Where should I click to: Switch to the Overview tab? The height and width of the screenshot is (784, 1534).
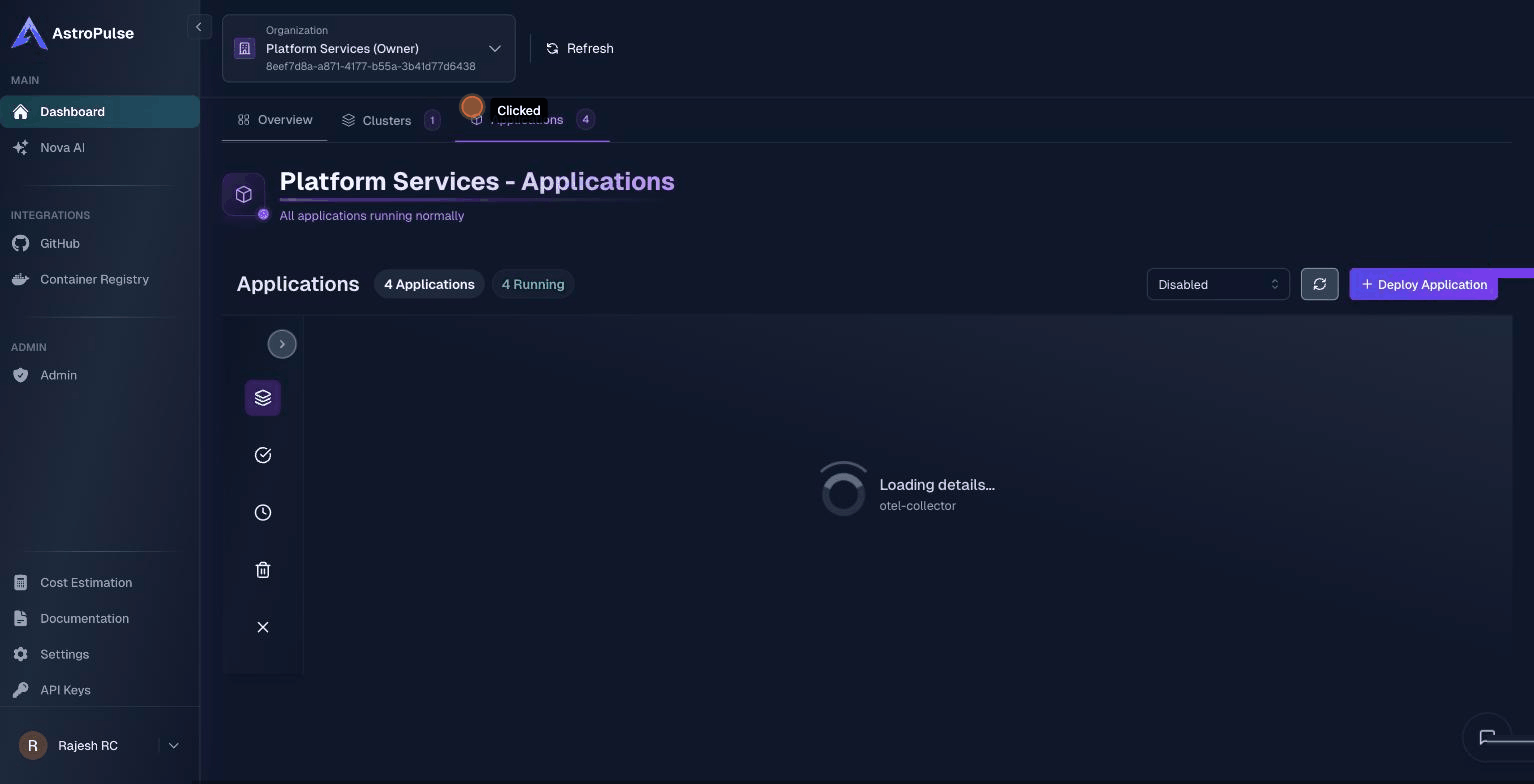click(275, 120)
